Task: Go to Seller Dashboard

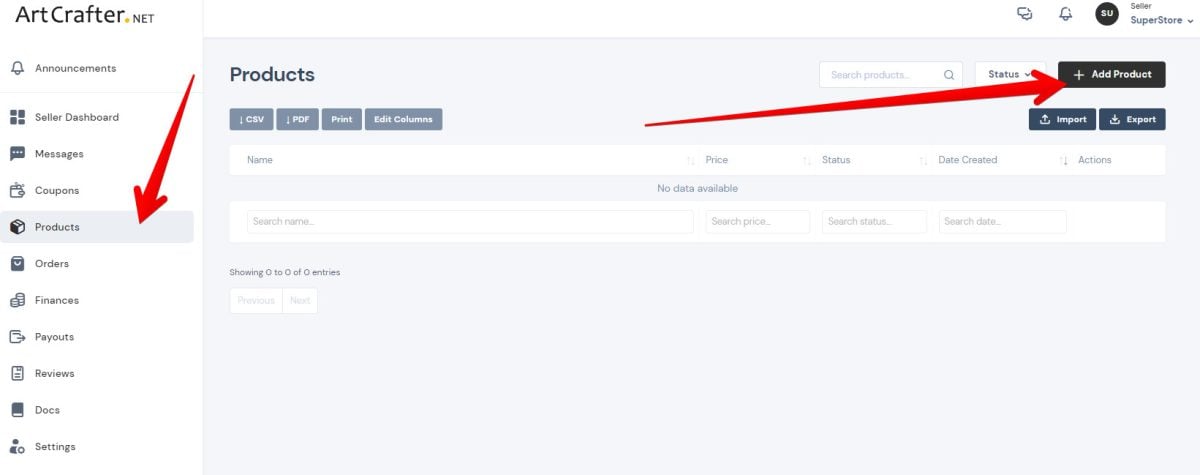Action: click(77, 117)
